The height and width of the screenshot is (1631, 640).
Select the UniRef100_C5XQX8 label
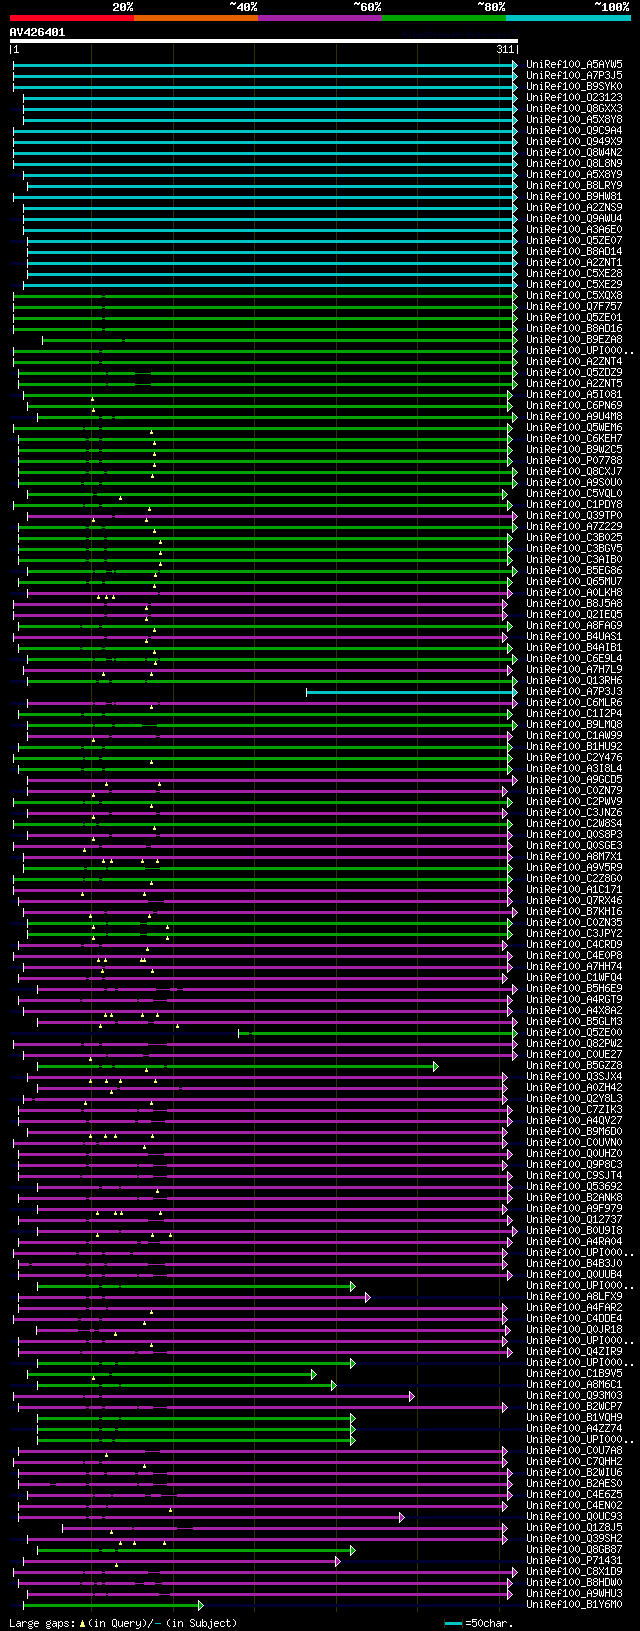point(574,295)
